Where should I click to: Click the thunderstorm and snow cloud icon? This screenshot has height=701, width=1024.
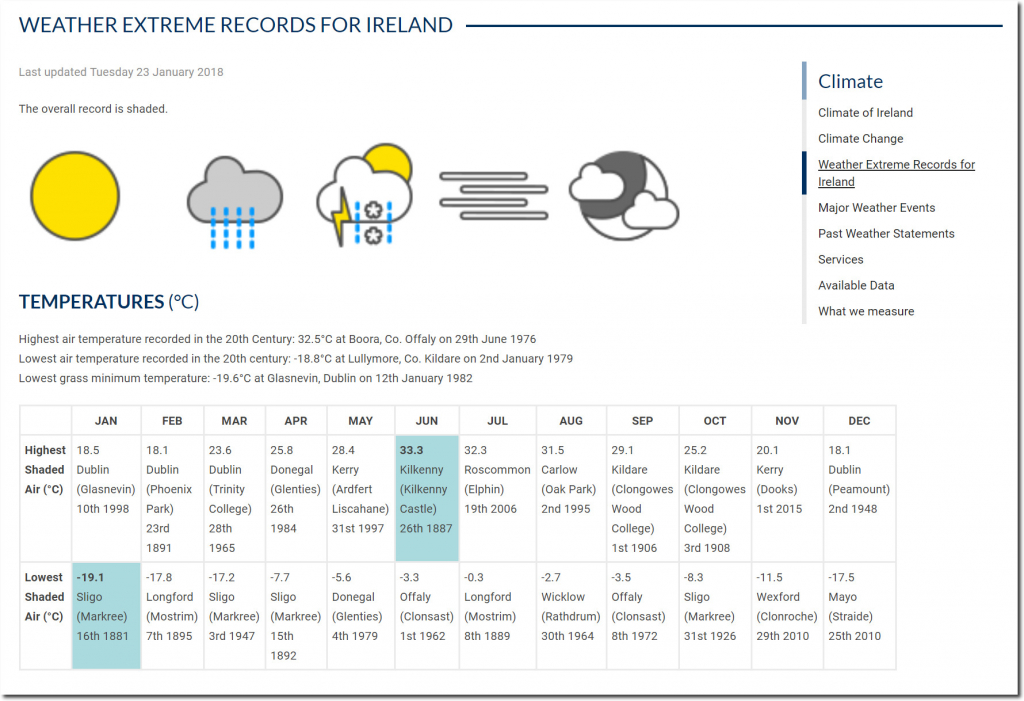click(364, 194)
